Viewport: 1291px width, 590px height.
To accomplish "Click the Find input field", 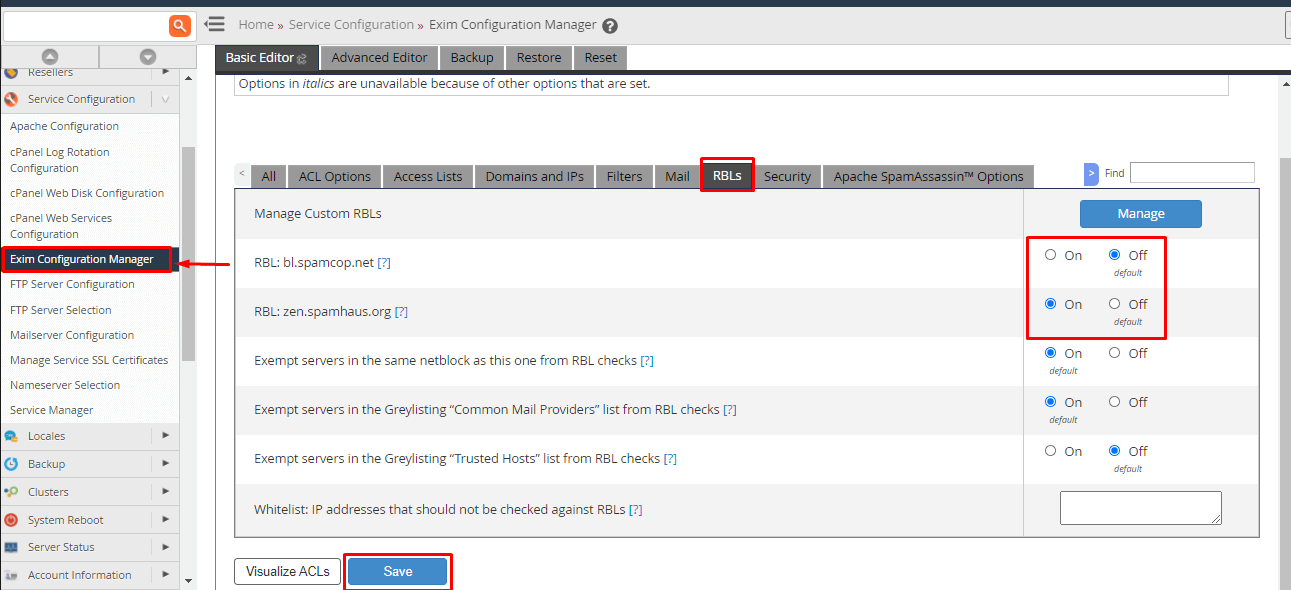I will 1192,173.
